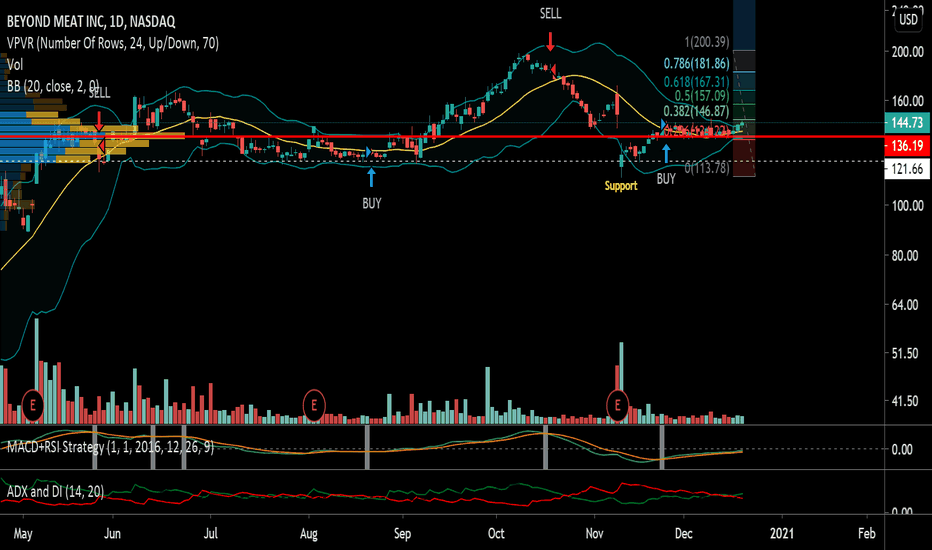Click the Nov label on time axis
The width and height of the screenshot is (932, 550).
(x=594, y=533)
